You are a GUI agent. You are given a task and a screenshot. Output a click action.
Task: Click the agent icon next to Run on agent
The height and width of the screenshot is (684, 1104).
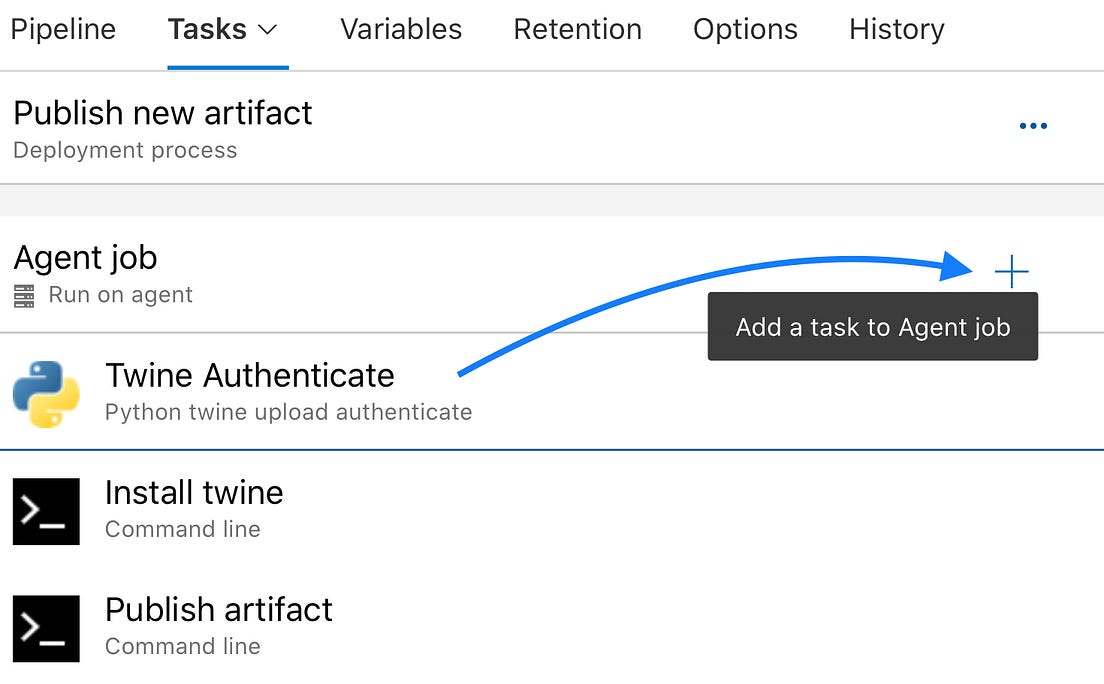(25, 294)
